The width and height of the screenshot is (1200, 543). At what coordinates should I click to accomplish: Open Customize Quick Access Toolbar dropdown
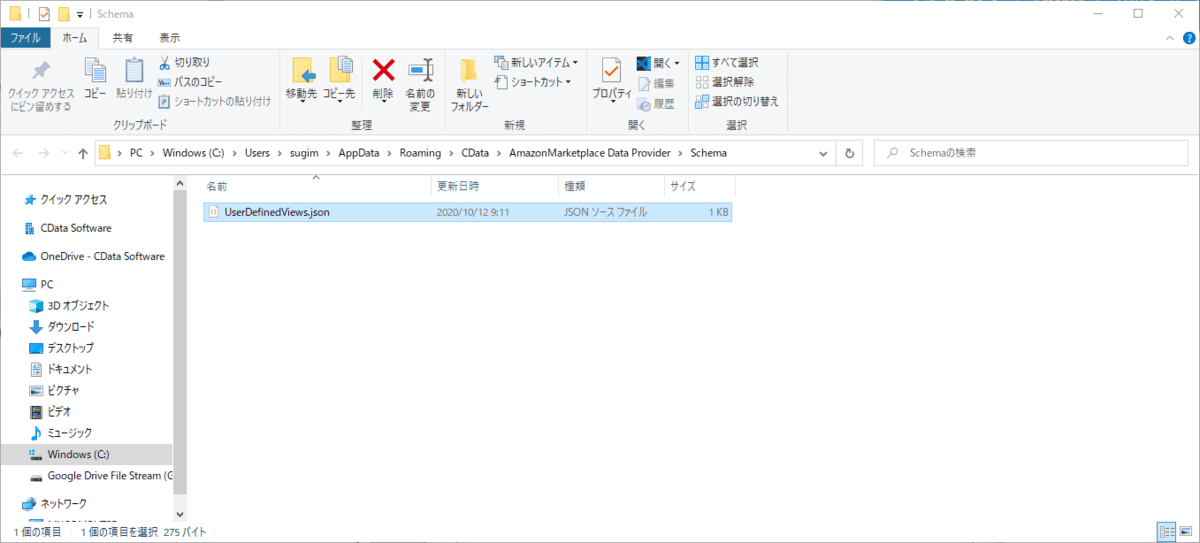click(x=79, y=15)
